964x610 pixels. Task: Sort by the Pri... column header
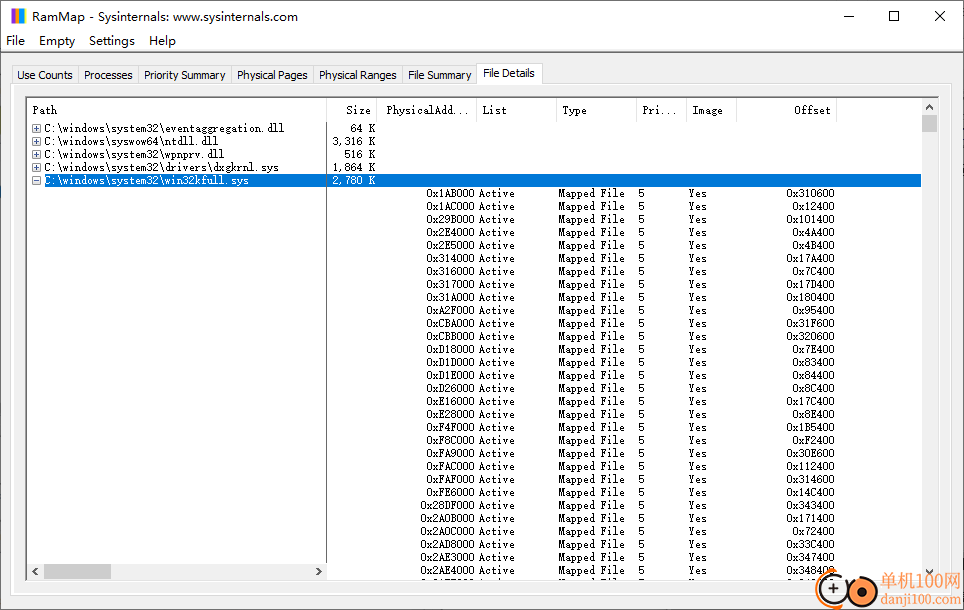(662, 110)
